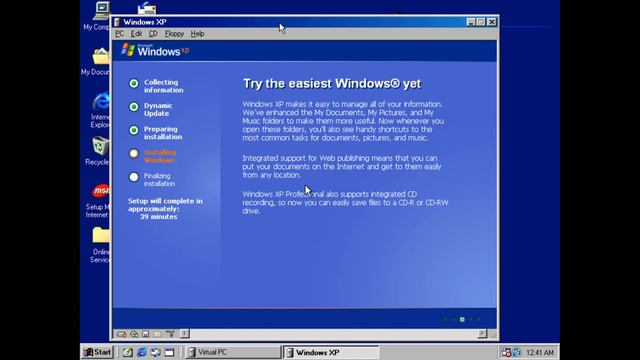Click the shared folder status icon in status bar
The height and width of the screenshot is (360, 640).
tap(157, 334)
